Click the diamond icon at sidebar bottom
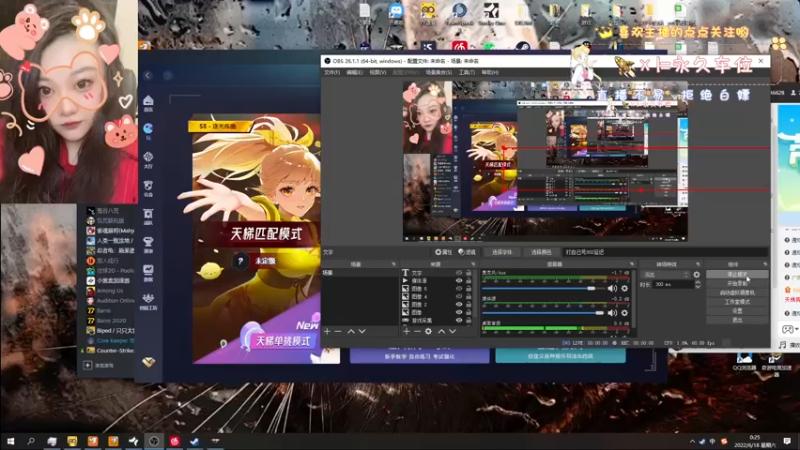Screen dimensions: 800x450 point(148,362)
